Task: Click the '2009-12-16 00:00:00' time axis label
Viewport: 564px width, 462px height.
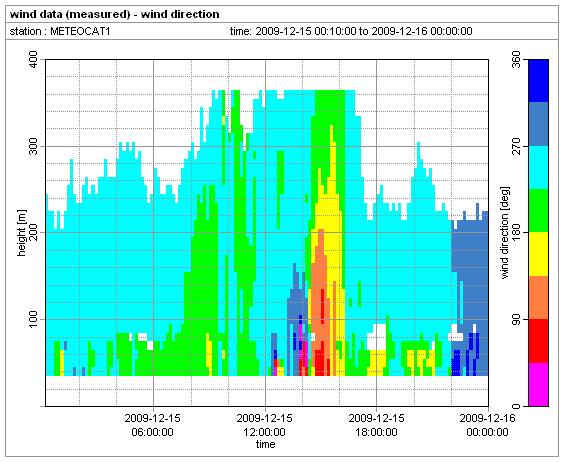Action: [487, 425]
